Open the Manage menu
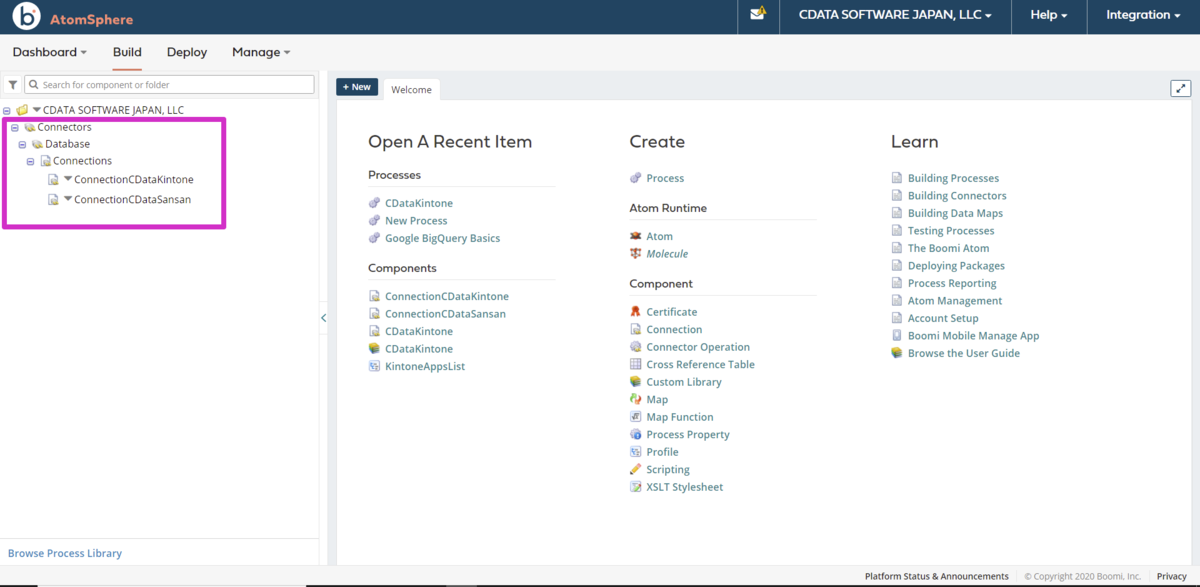The width and height of the screenshot is (1200, 587). point(261,52)
